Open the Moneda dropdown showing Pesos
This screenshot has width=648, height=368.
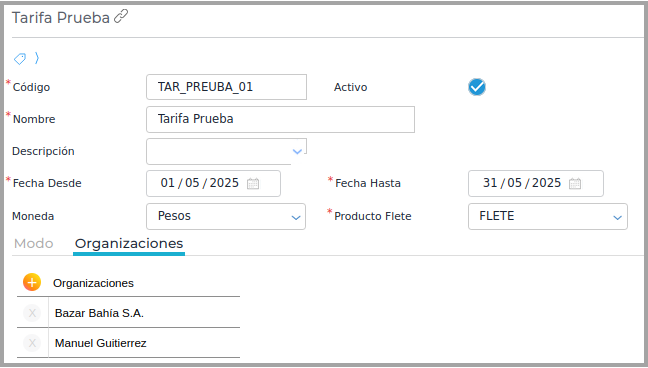click(226, 216)
